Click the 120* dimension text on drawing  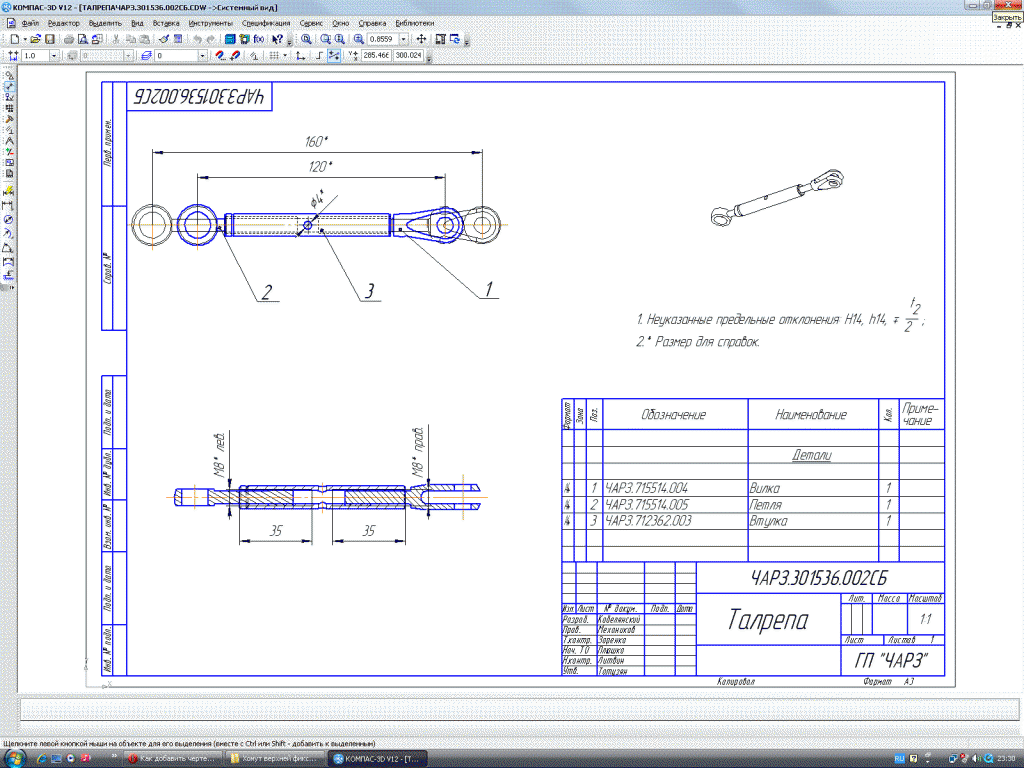(320, 167)
